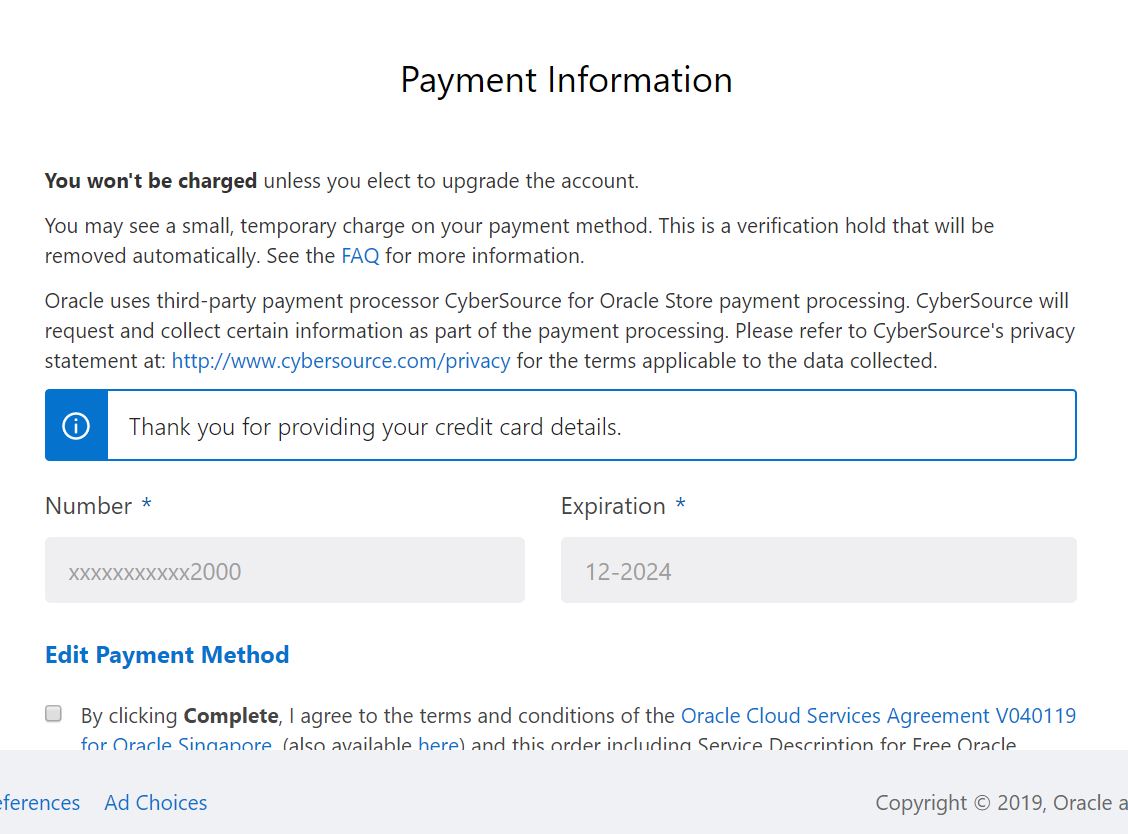Viewport: 1128px width, 834px height.
Task: Click the Preferences link in the footer
Action: click(x=40, y=802)
